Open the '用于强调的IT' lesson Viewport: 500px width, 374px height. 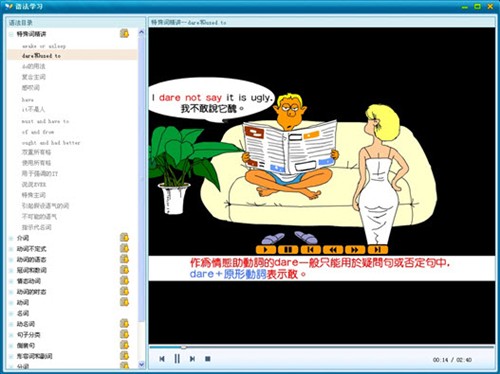click(x=40, y=173)
